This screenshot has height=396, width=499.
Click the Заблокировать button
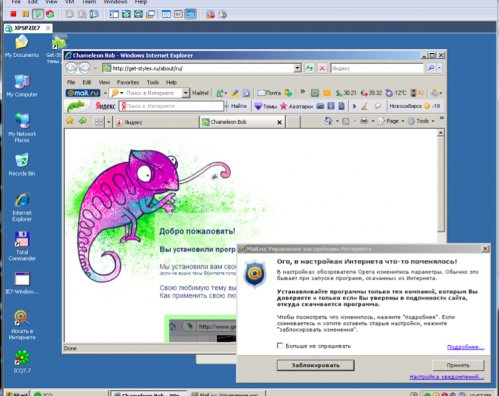(315, 365)
